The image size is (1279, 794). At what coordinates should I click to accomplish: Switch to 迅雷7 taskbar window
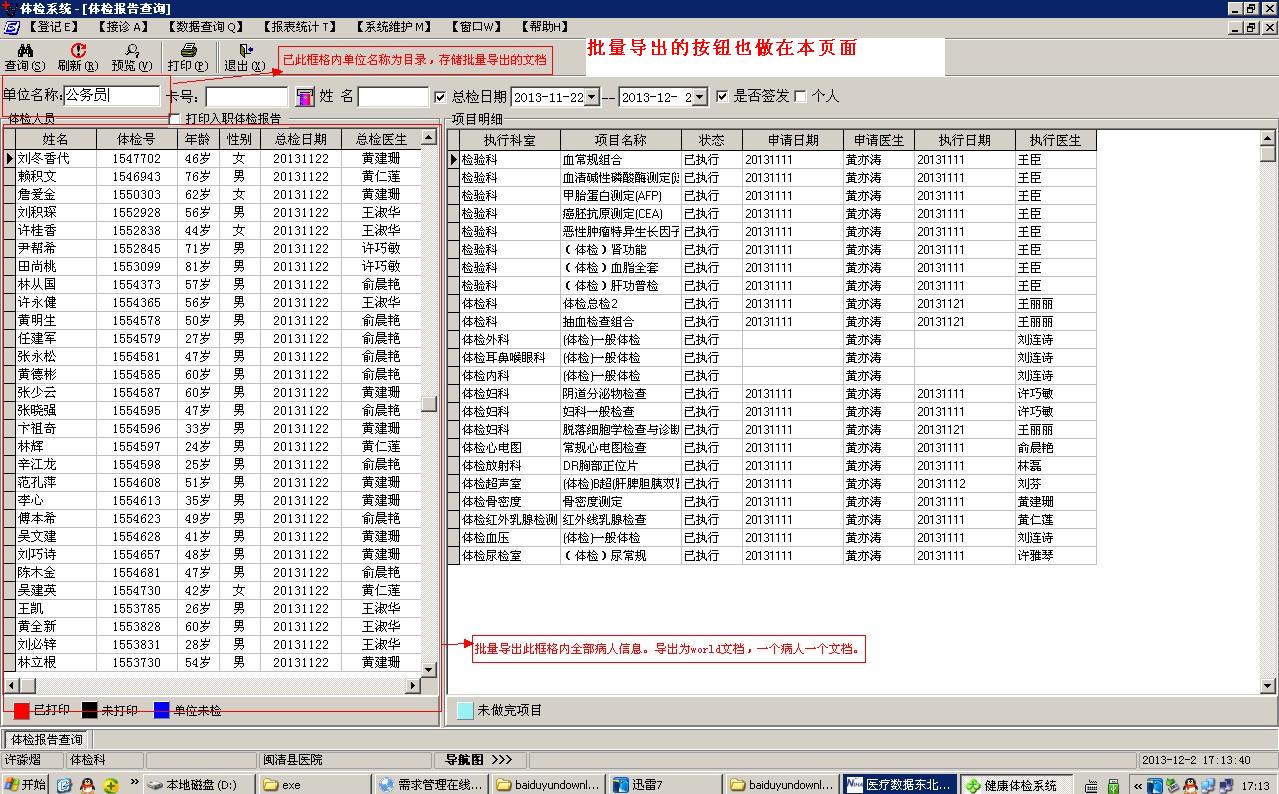[664, 785]
